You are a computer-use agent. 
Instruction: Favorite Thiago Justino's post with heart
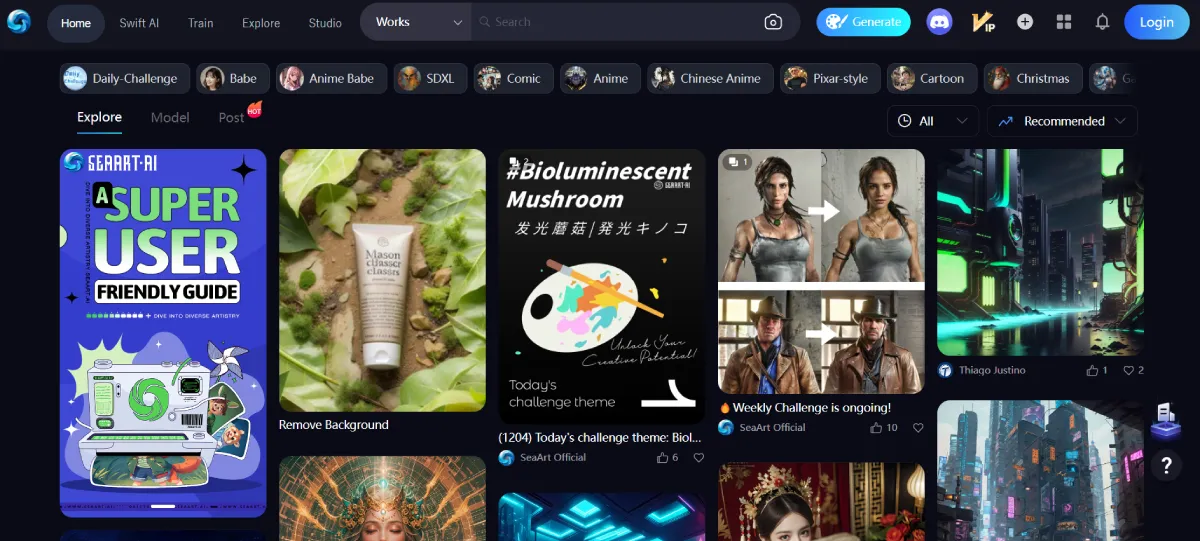(1128, 370)
